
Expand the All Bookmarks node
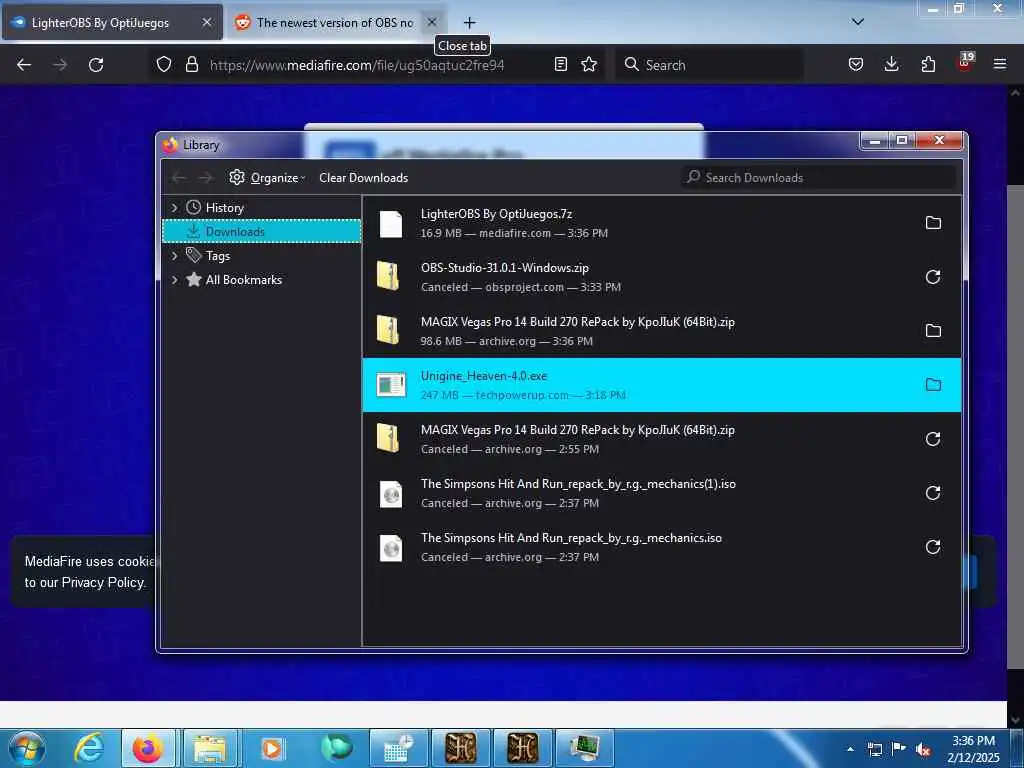(x=174, y=280)
